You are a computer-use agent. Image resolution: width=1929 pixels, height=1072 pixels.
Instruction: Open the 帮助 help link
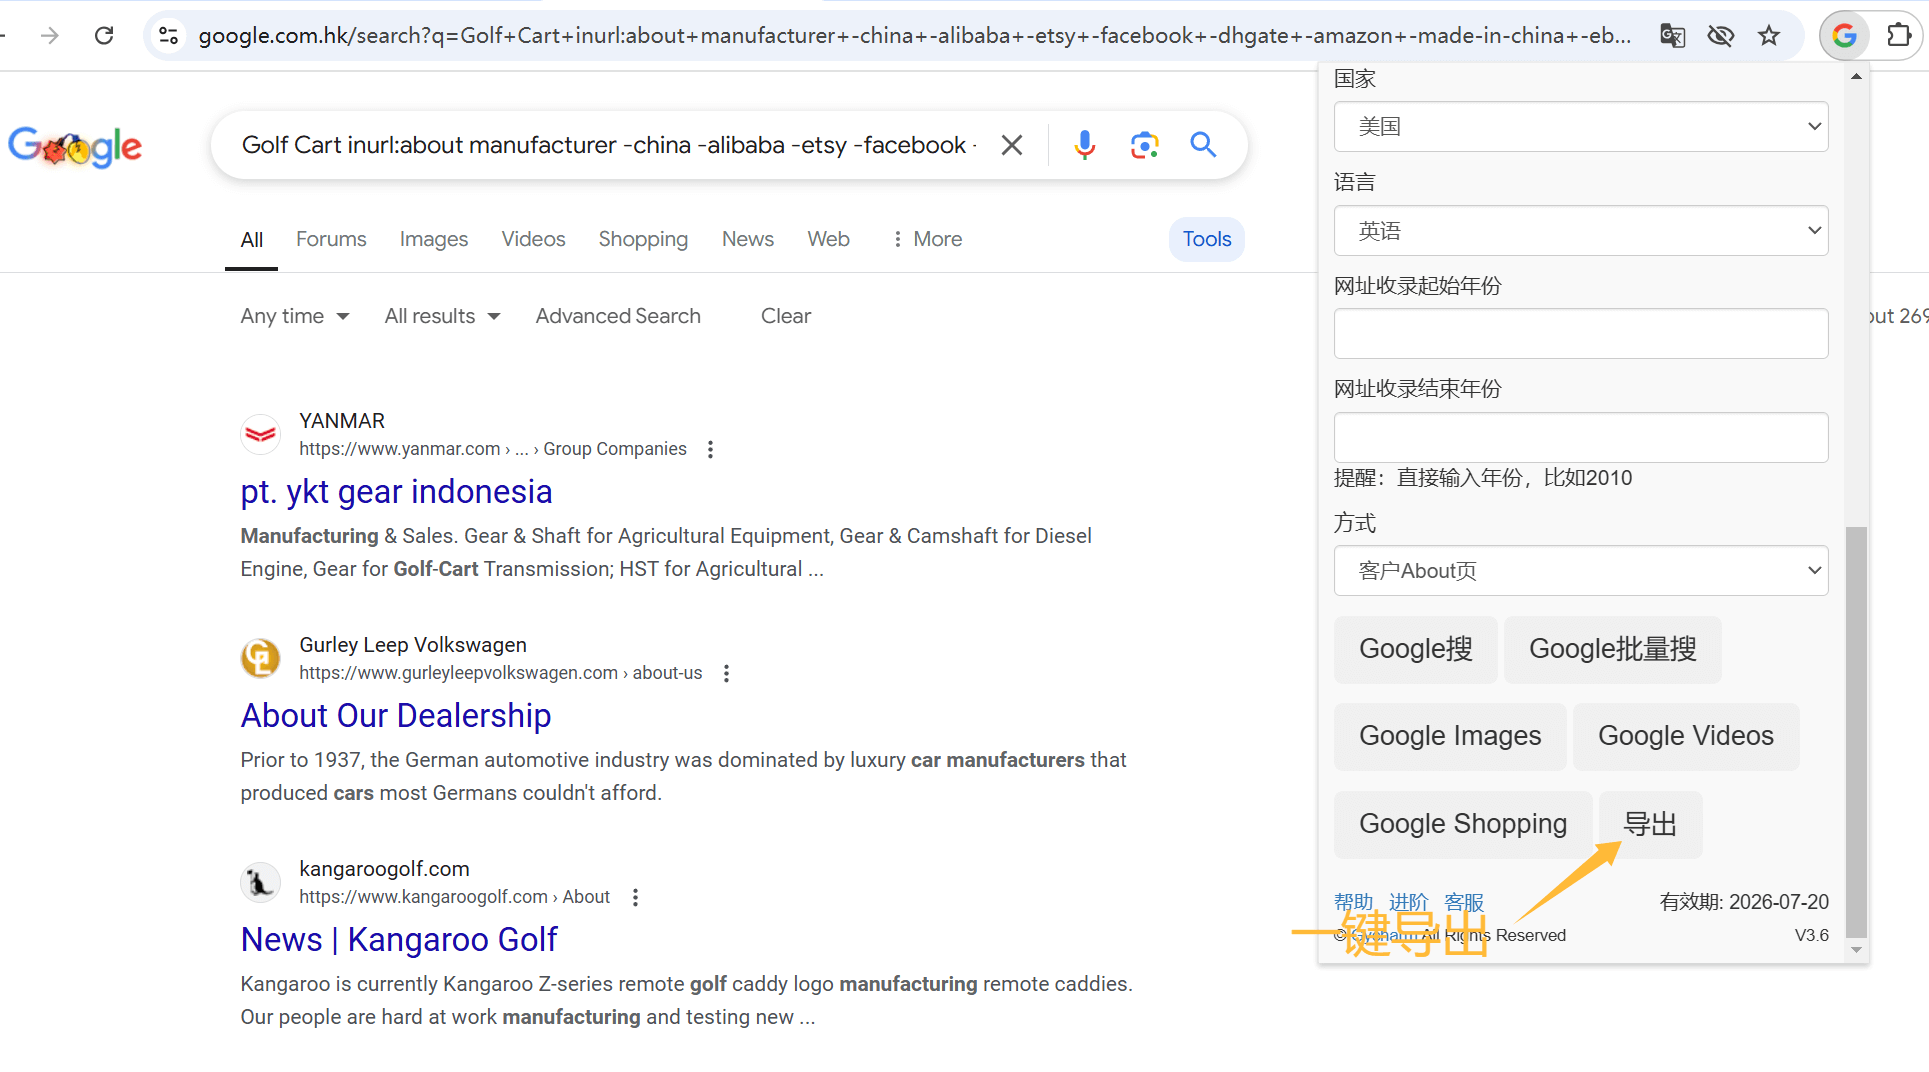tap(1353, 902)
